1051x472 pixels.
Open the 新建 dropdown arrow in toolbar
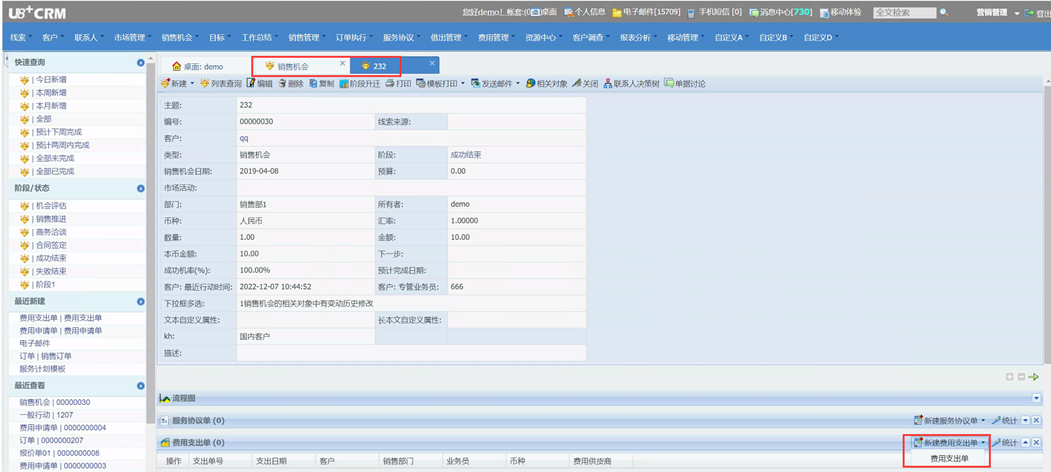point(193,84)
